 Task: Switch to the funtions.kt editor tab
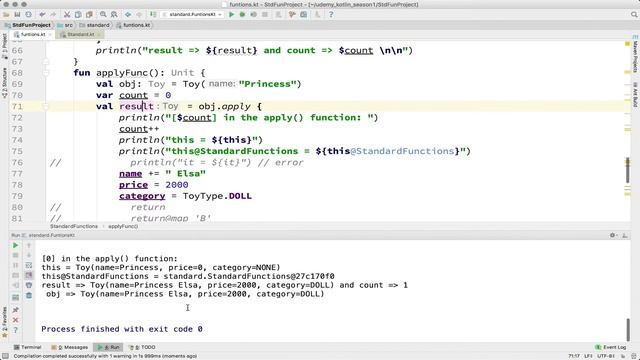coord(33,35)
